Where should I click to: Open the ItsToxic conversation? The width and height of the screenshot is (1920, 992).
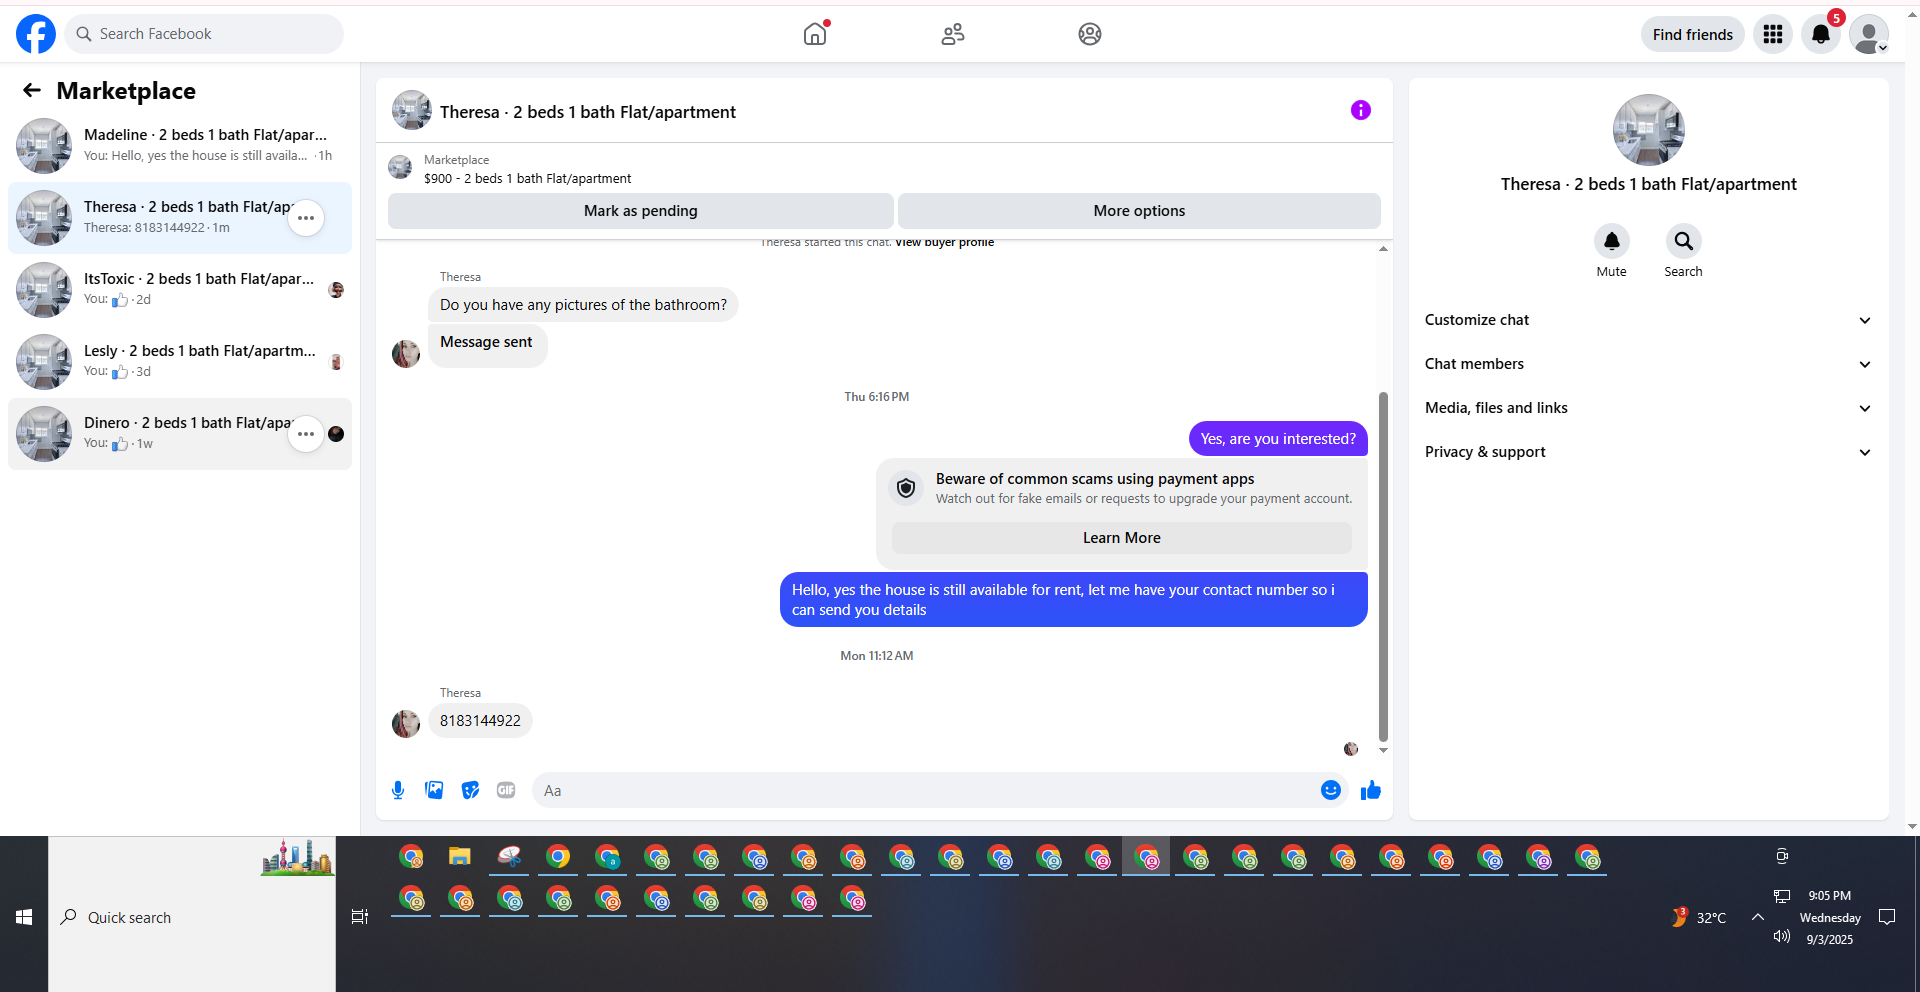coord(180,290)
